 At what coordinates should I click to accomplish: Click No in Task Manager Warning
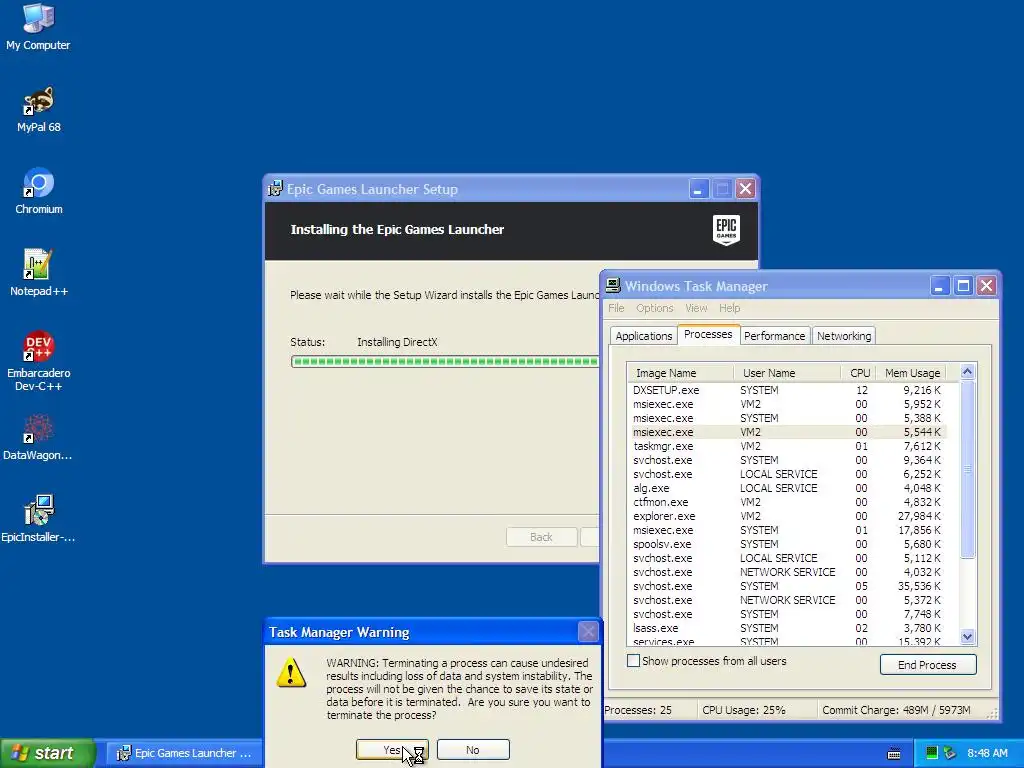[473, 750]
